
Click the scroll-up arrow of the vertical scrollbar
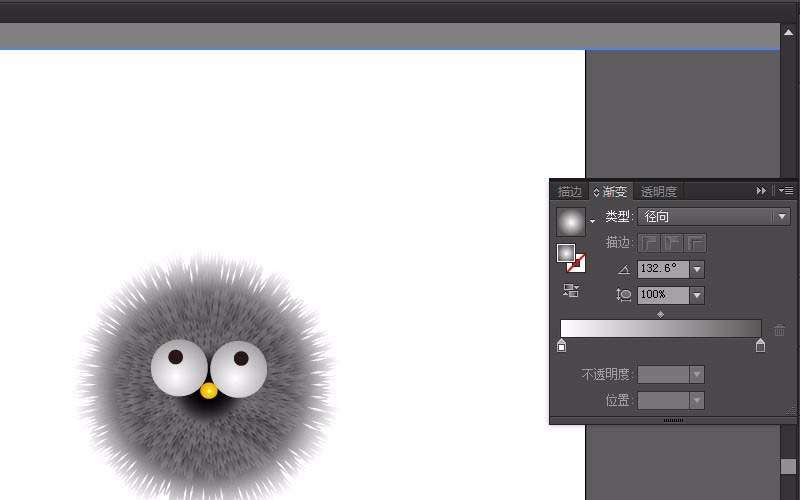click(x=788, y=32)
